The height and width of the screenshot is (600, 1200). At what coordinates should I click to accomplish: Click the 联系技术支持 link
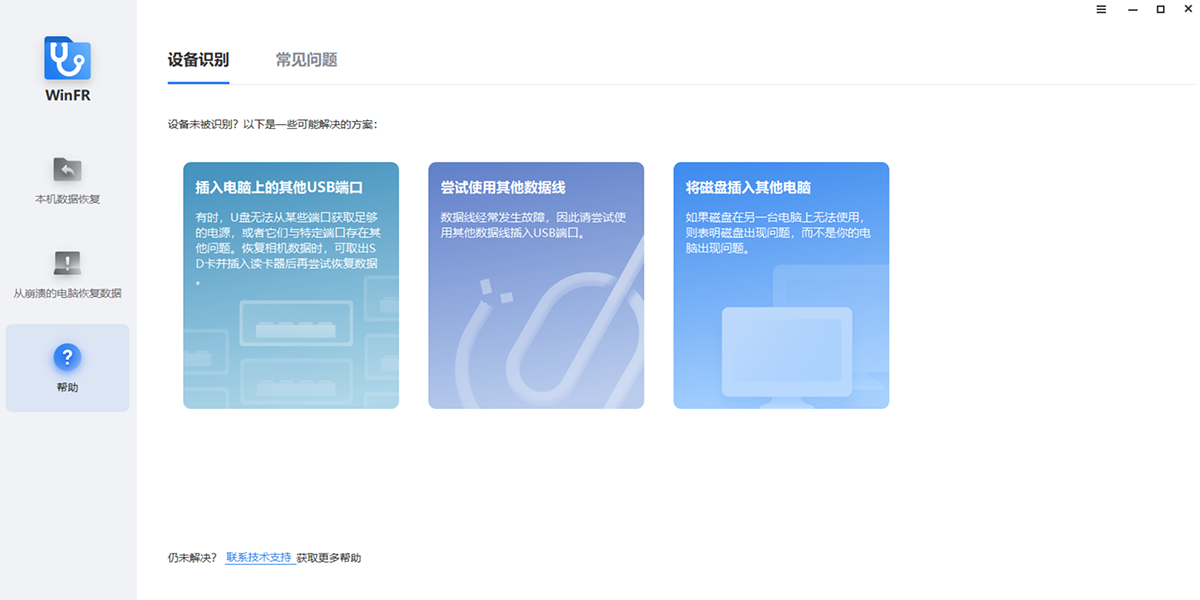click(x=260, y=557)
